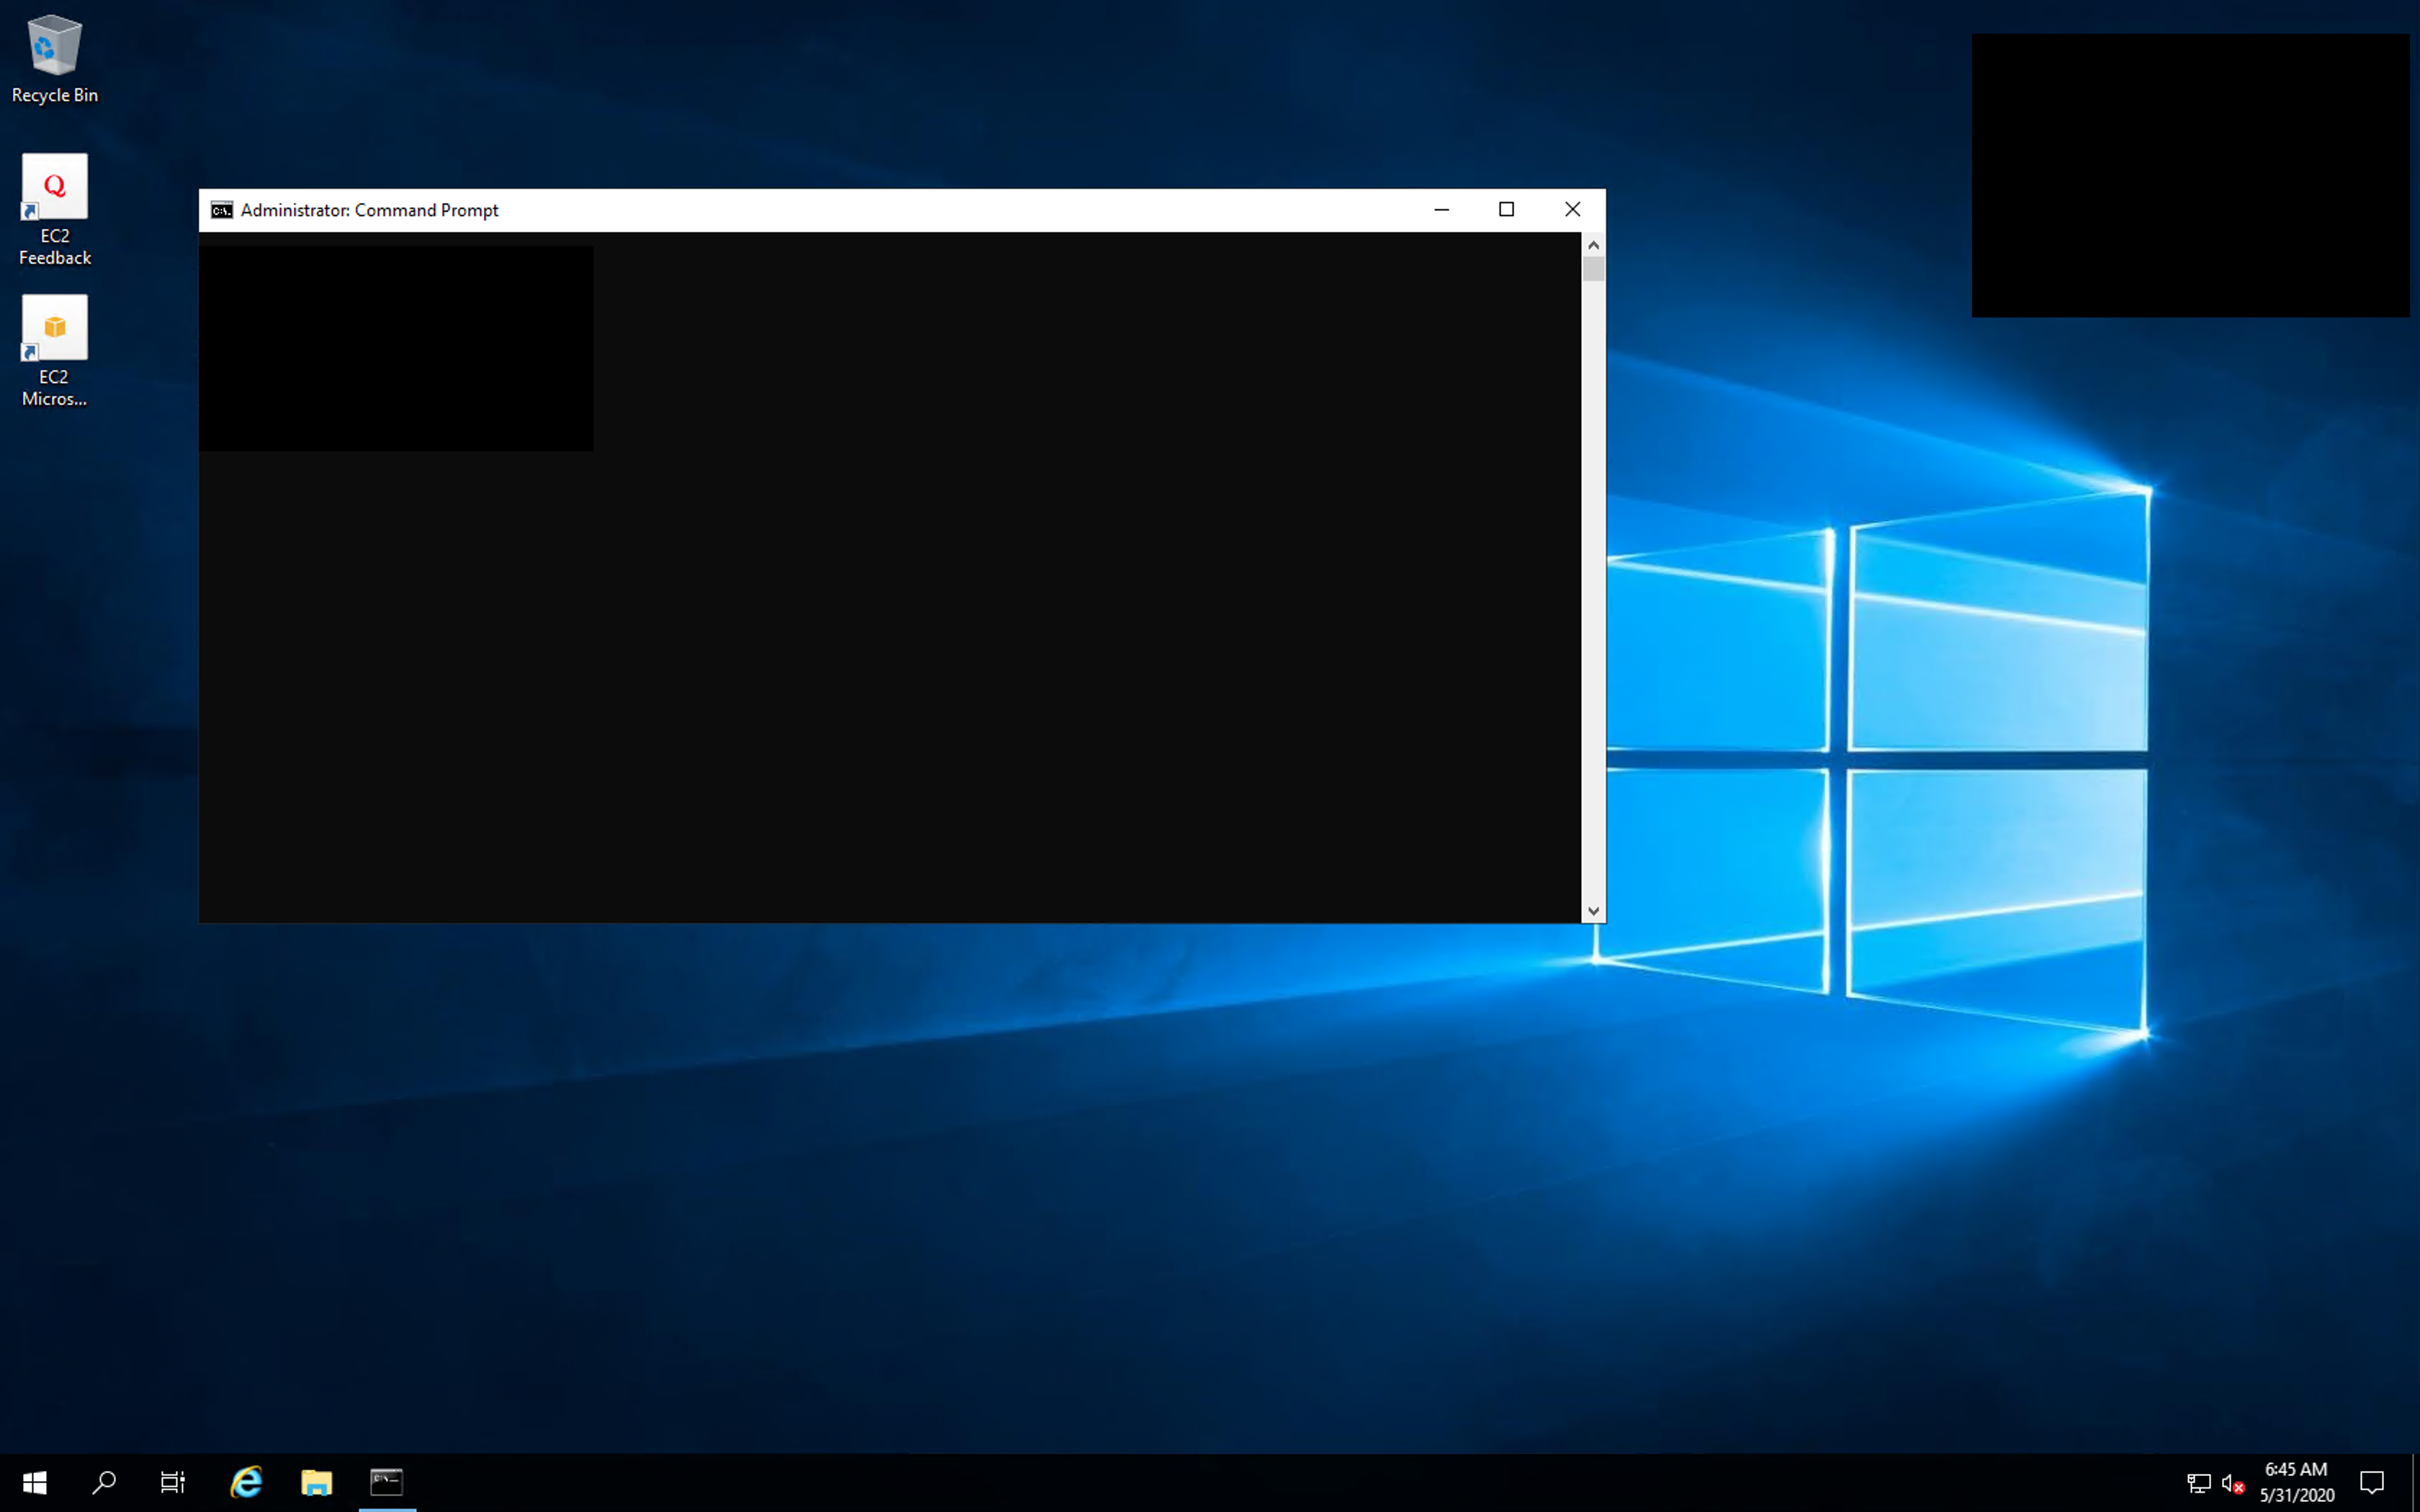Click the scrollbar down arrow
The width and height of the screenshot is (2420, 1512).
click(1593, 910)
